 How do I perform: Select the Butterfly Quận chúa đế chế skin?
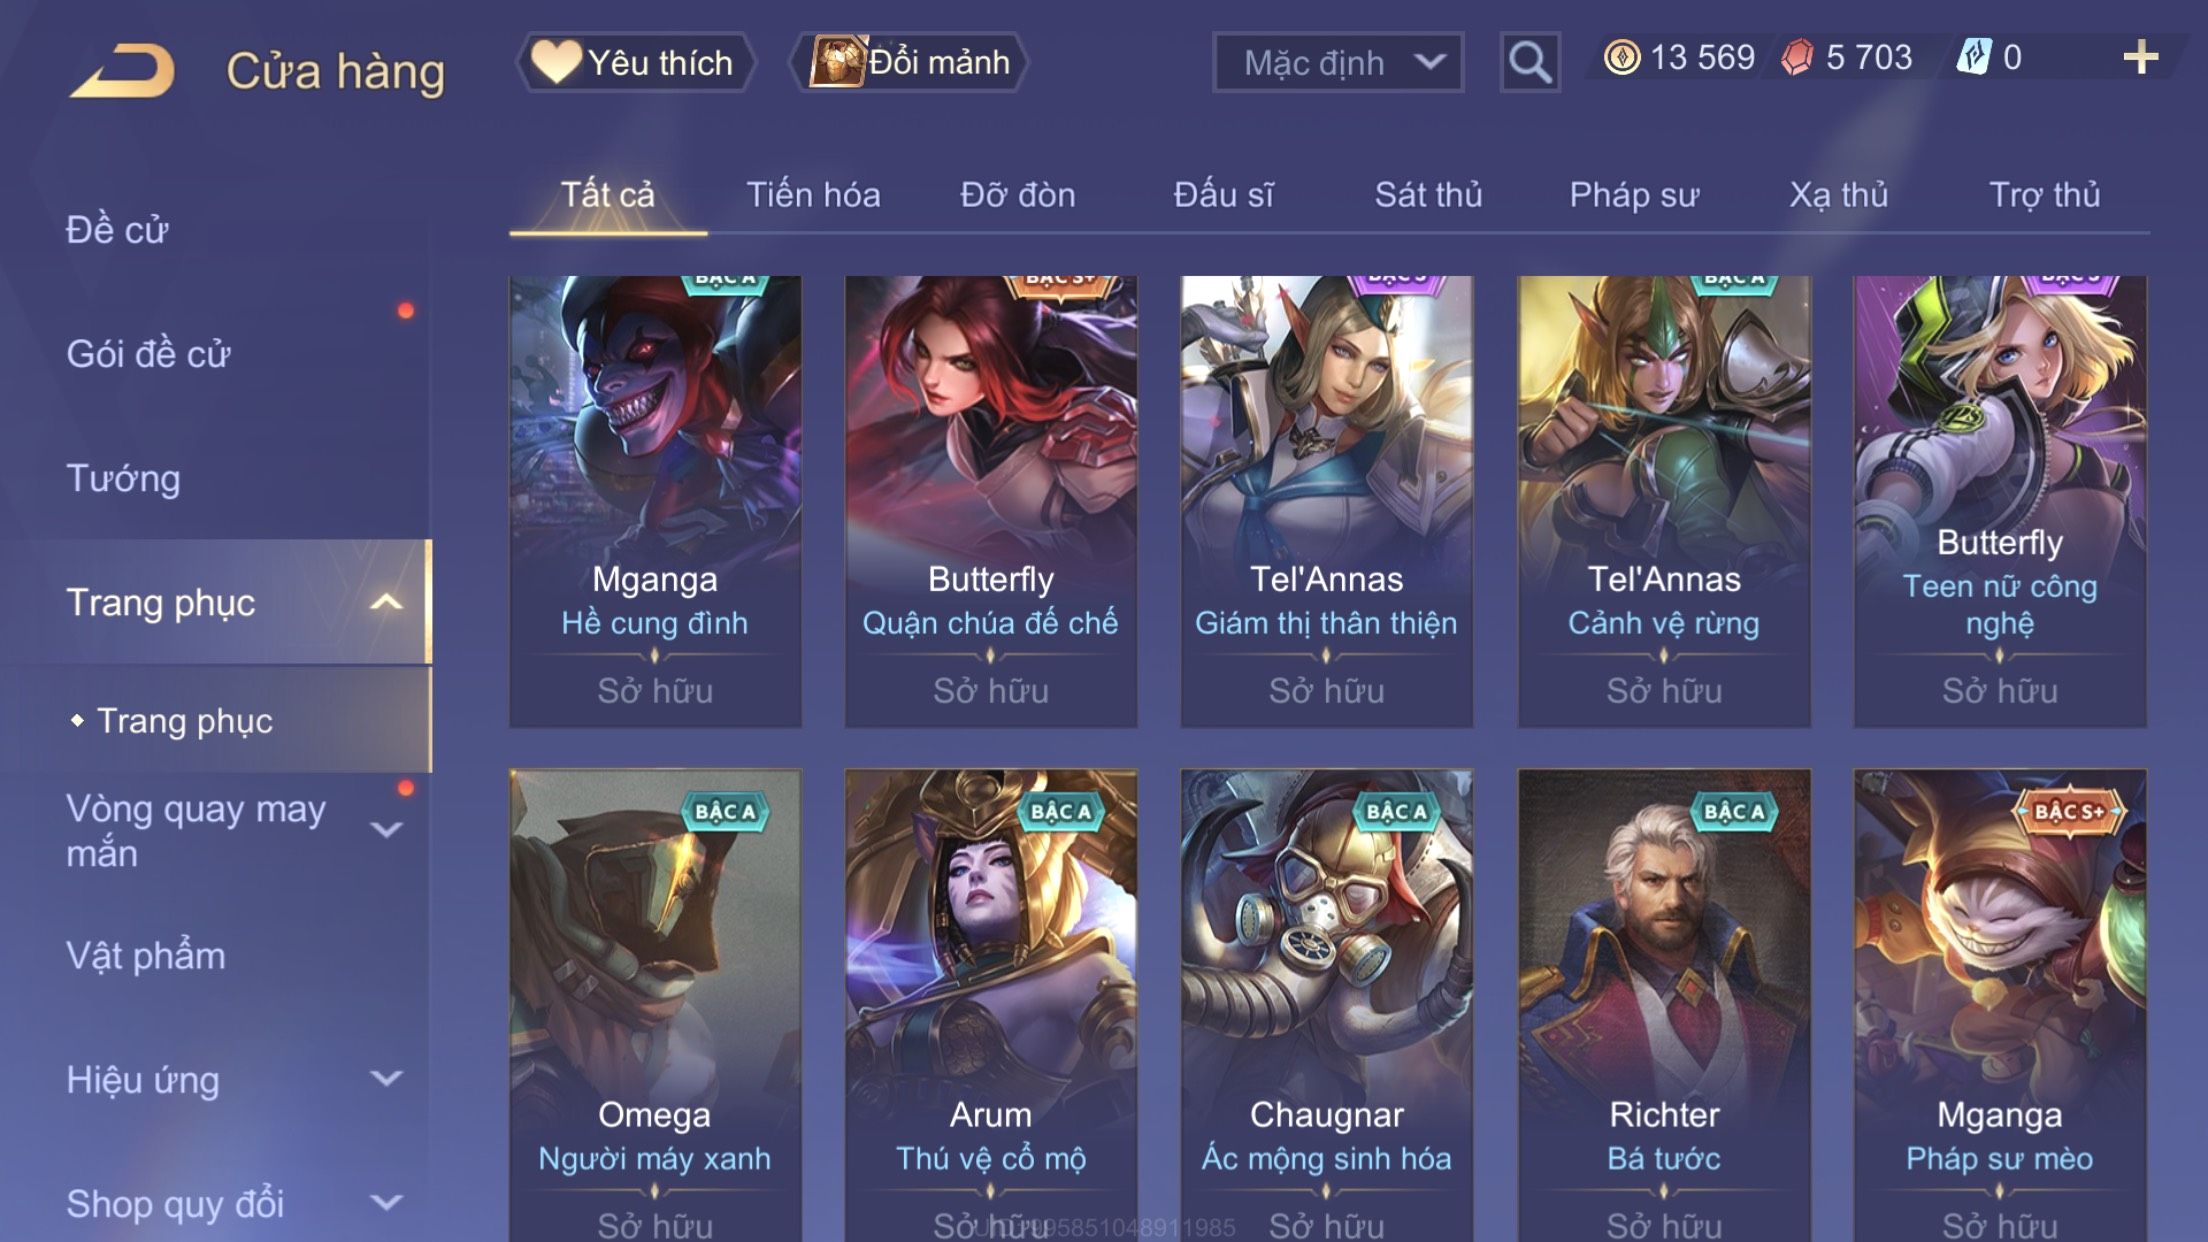[x=991, y=501]
